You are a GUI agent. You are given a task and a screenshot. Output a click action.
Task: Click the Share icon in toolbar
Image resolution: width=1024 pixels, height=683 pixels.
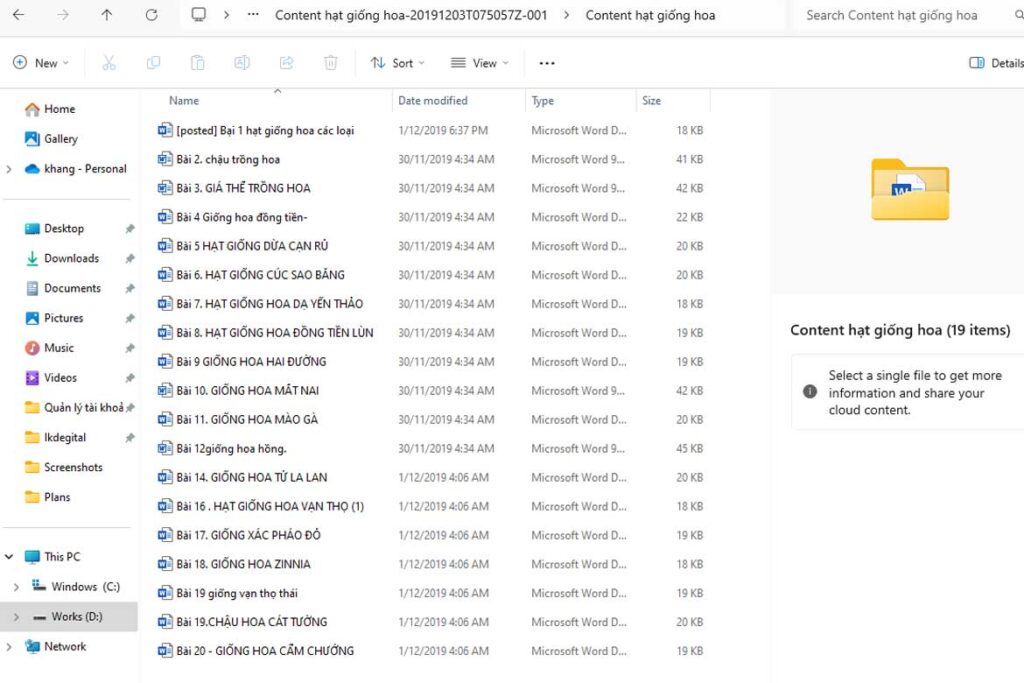coord(286,63)
